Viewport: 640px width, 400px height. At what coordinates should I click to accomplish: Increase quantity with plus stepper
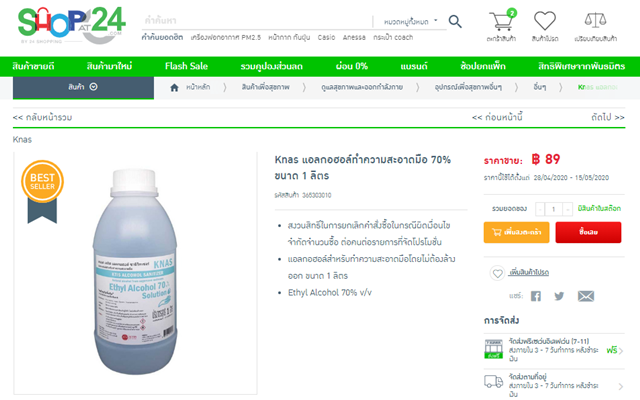coord(567,209)
